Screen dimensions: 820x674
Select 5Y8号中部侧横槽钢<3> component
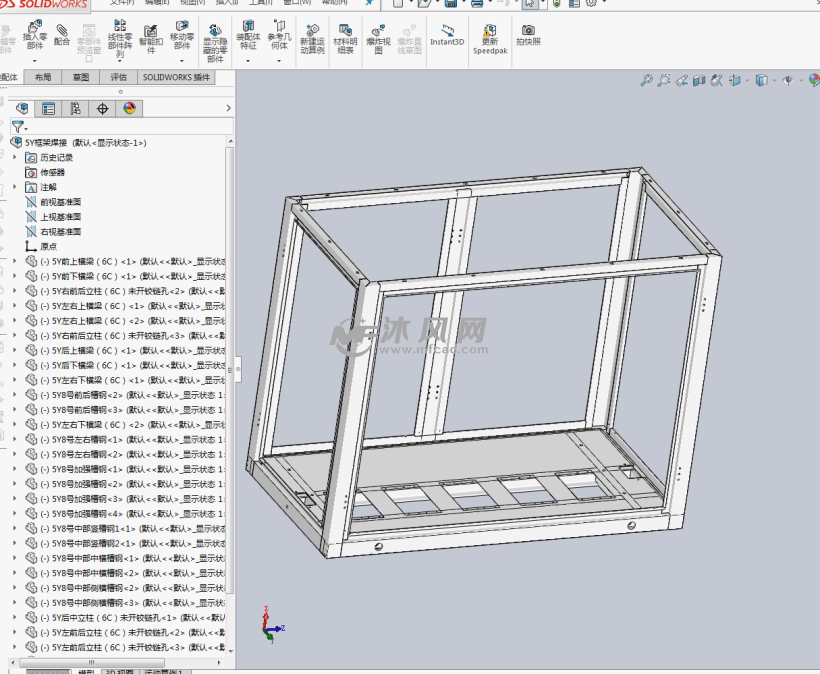(x=126, y=602)
